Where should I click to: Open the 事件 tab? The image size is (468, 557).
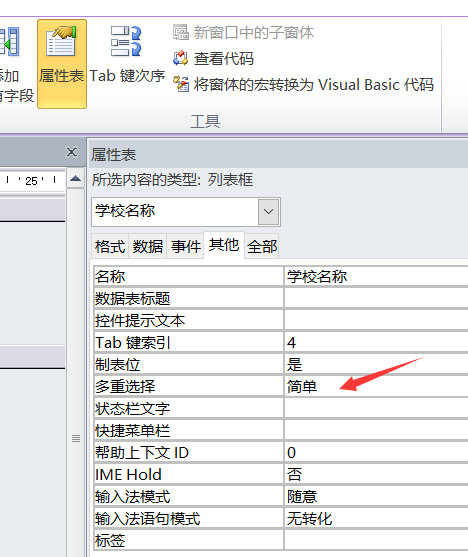[185, 246]
